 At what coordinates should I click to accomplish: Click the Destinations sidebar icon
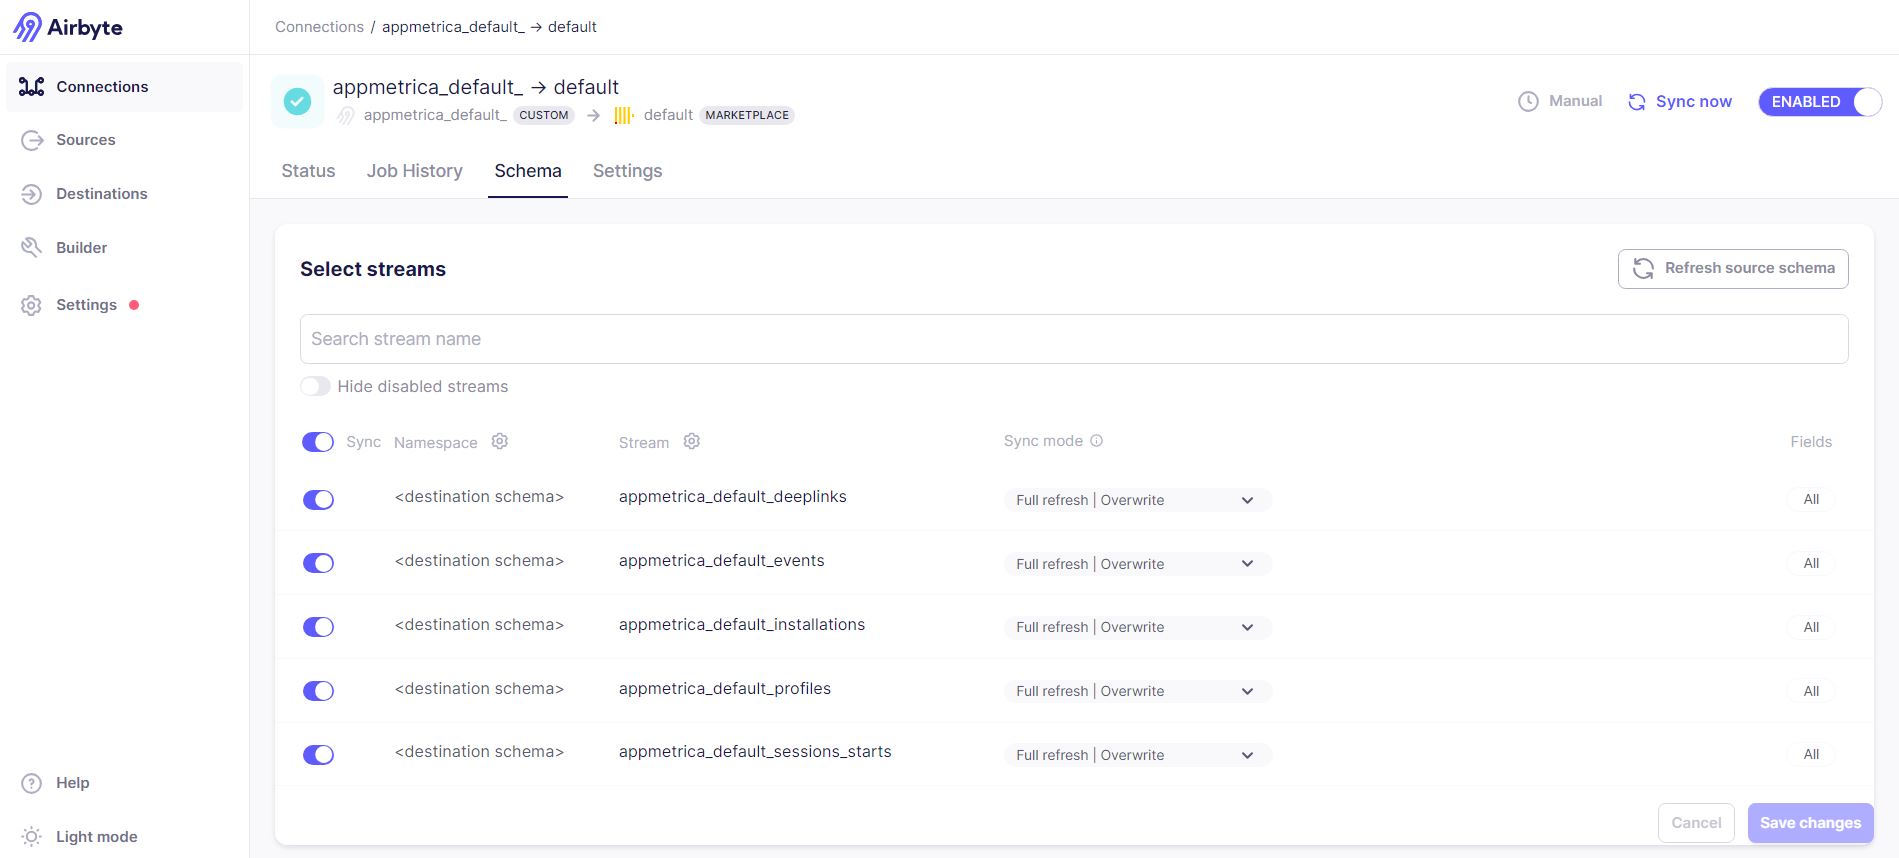(x=32, y=194)
